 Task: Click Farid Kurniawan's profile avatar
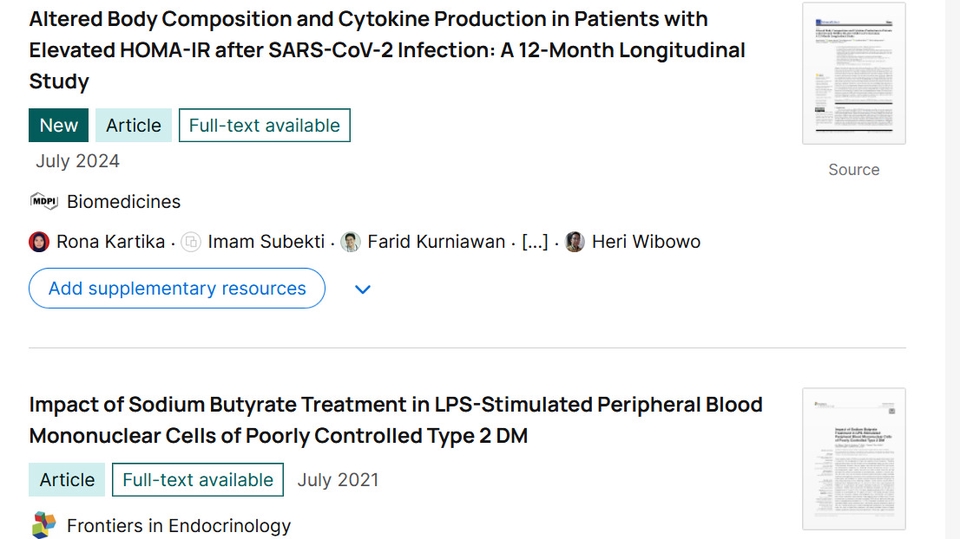coord(351,242)
